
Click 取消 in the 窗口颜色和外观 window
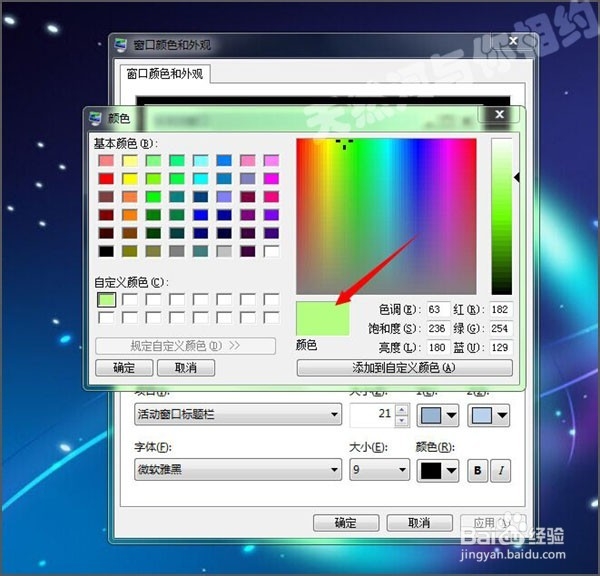coord(419,522)
